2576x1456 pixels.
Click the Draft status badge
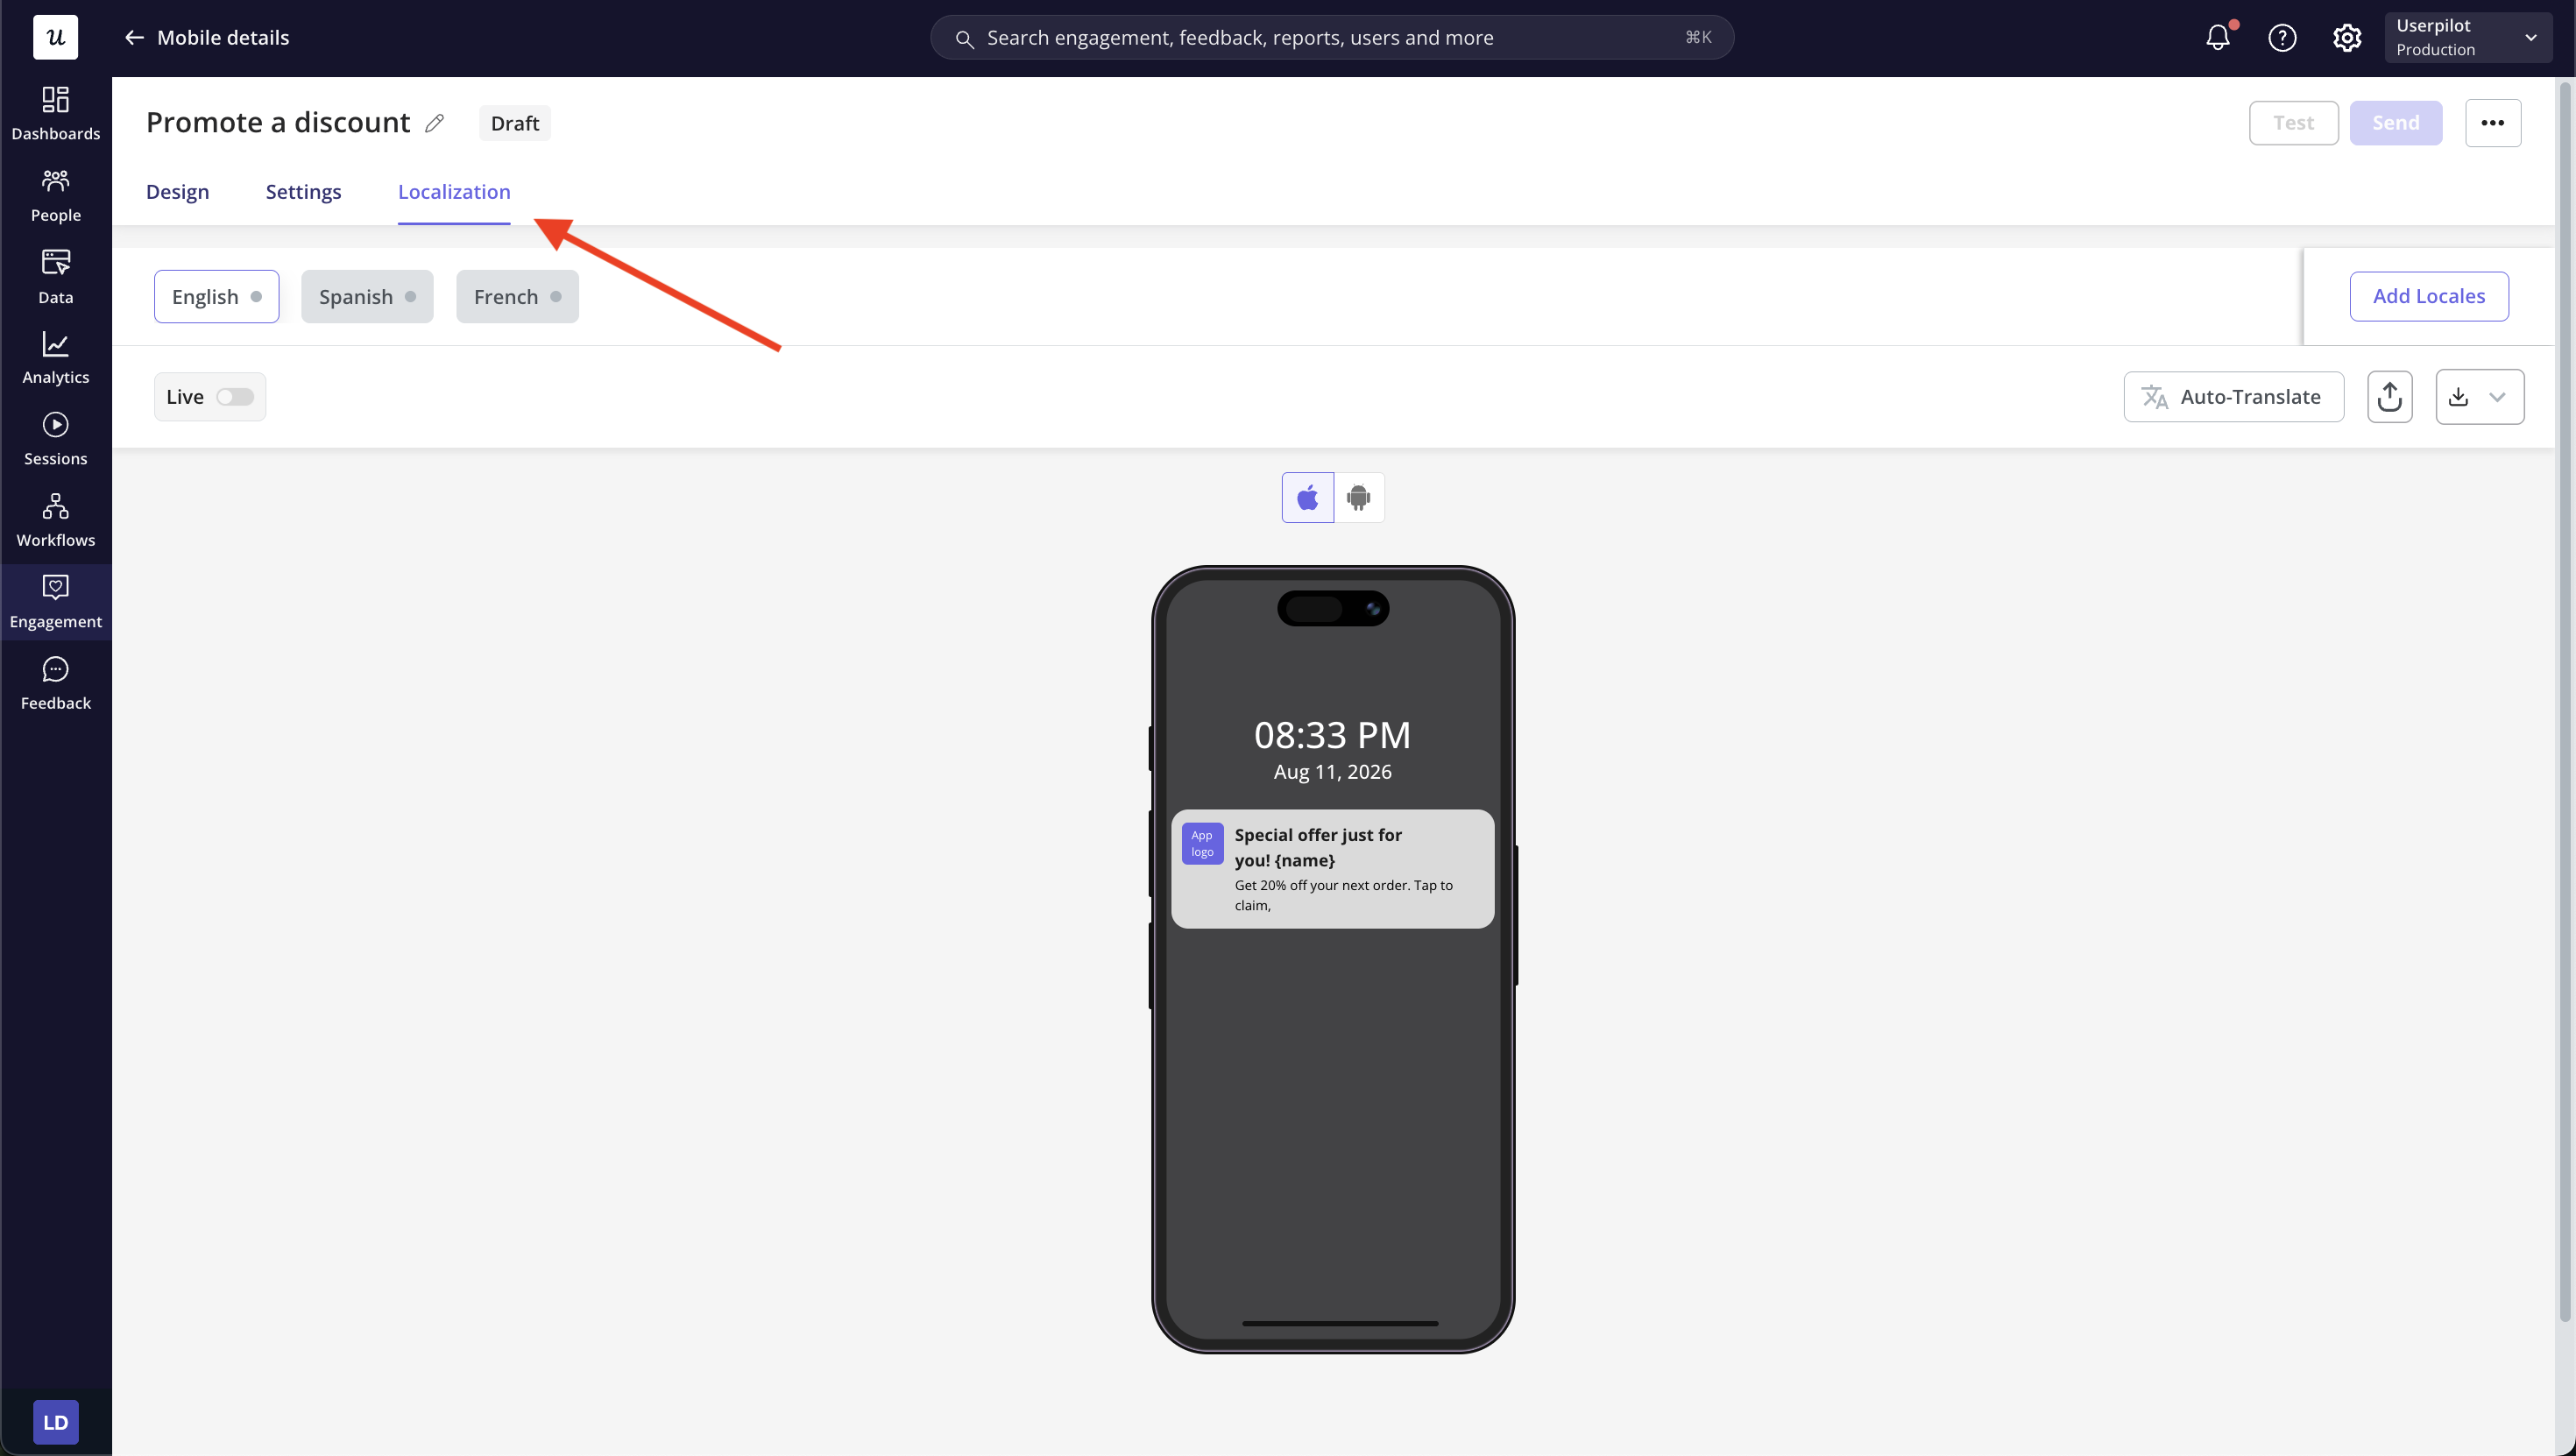point(515,123)
